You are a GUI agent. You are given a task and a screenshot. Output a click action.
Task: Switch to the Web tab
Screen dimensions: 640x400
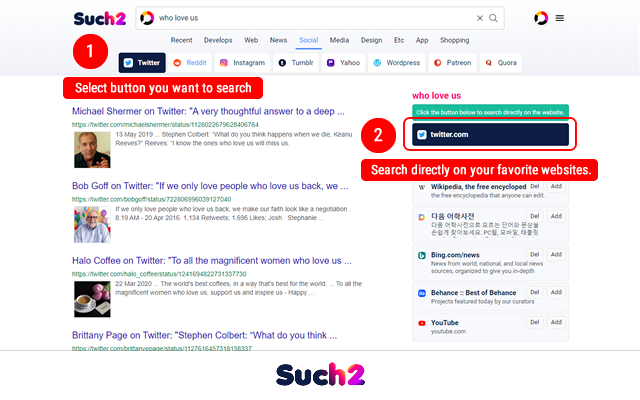coord(251,40)
